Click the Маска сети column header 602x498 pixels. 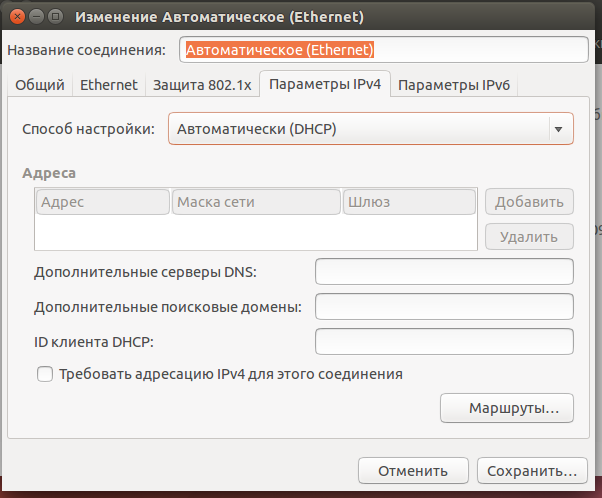coord(256,202)
